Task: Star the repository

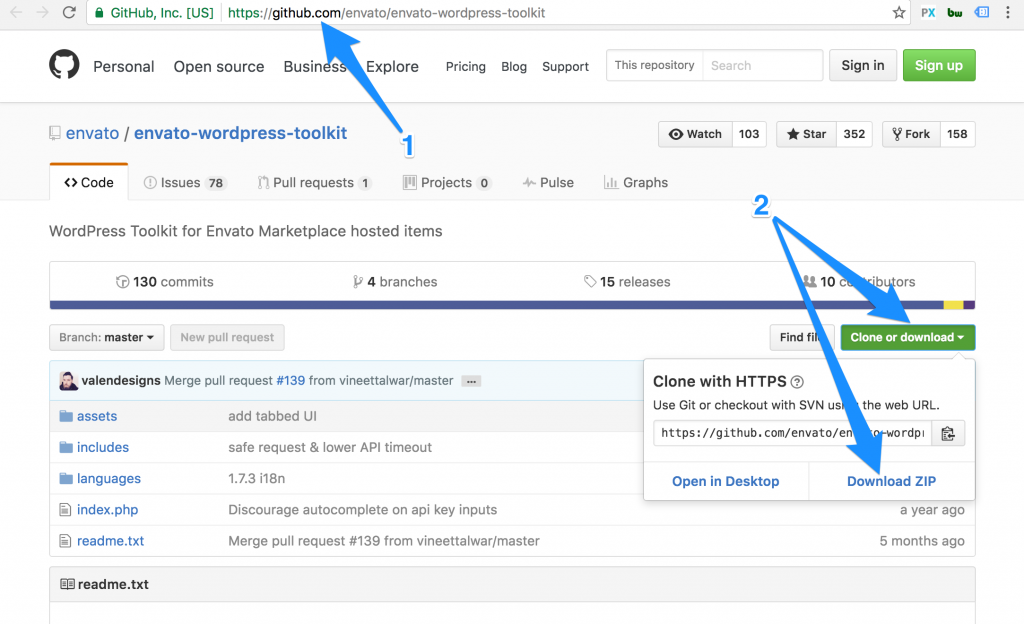Action: coord(807,134)
